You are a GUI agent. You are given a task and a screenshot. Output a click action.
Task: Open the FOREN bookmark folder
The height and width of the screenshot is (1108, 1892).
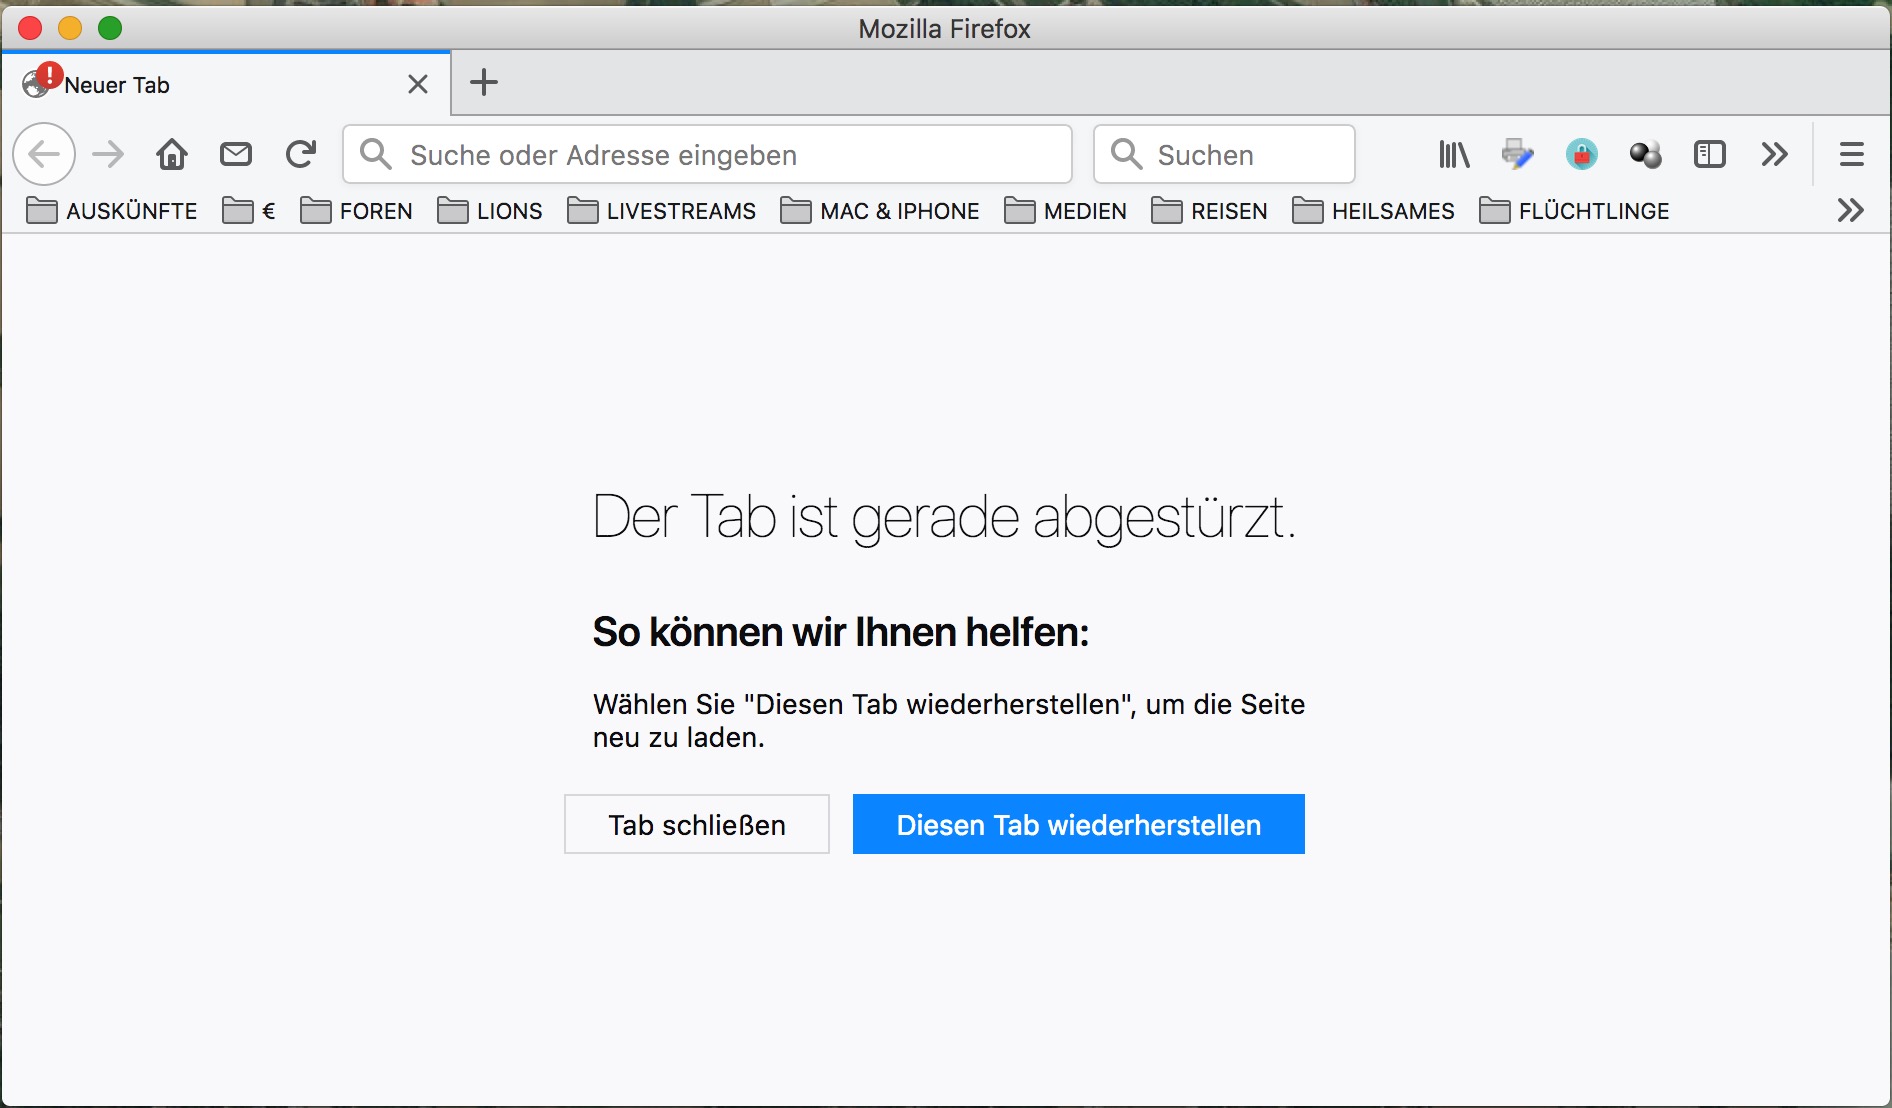click(x=356, y=211)
